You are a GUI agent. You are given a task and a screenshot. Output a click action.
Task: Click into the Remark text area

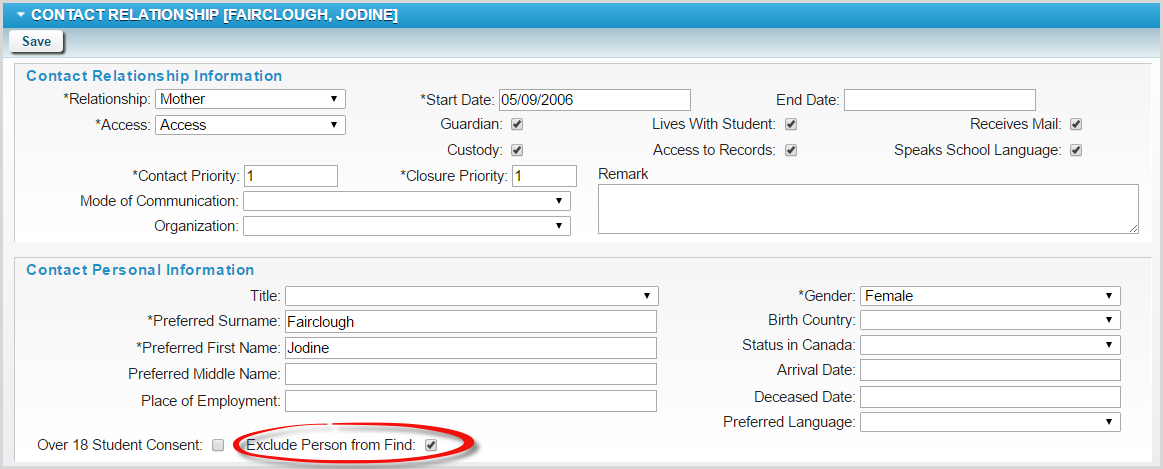click(x=868, y=209)
